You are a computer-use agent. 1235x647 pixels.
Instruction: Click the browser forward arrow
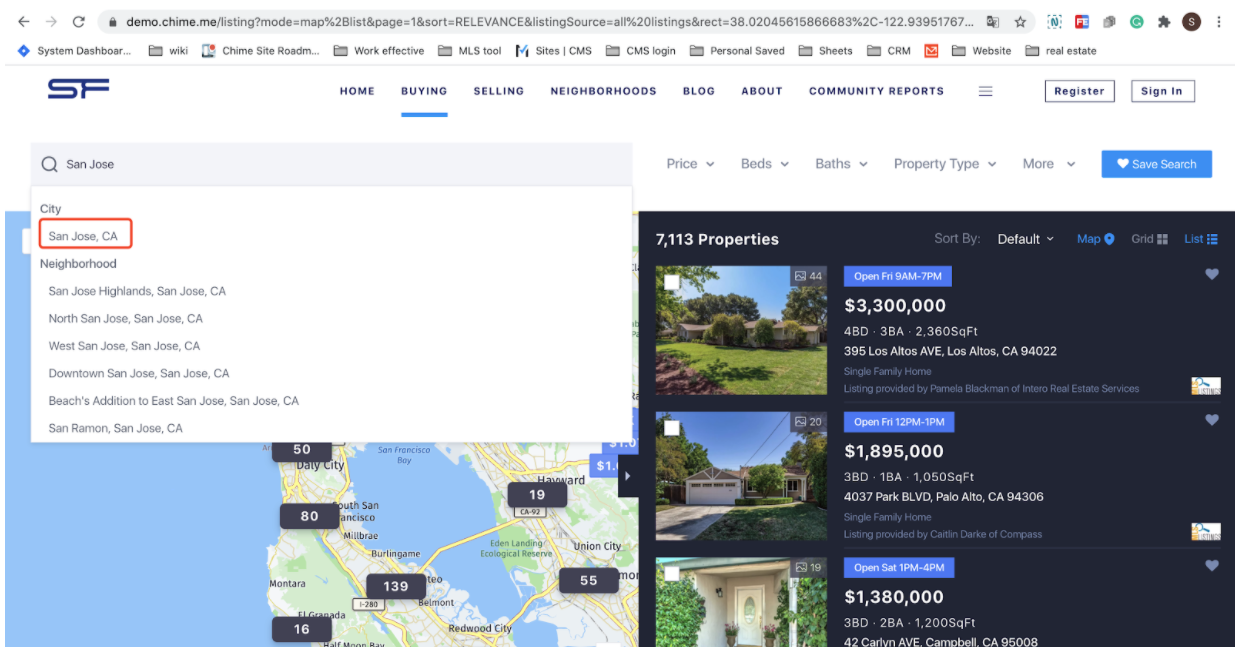point(51,21)
